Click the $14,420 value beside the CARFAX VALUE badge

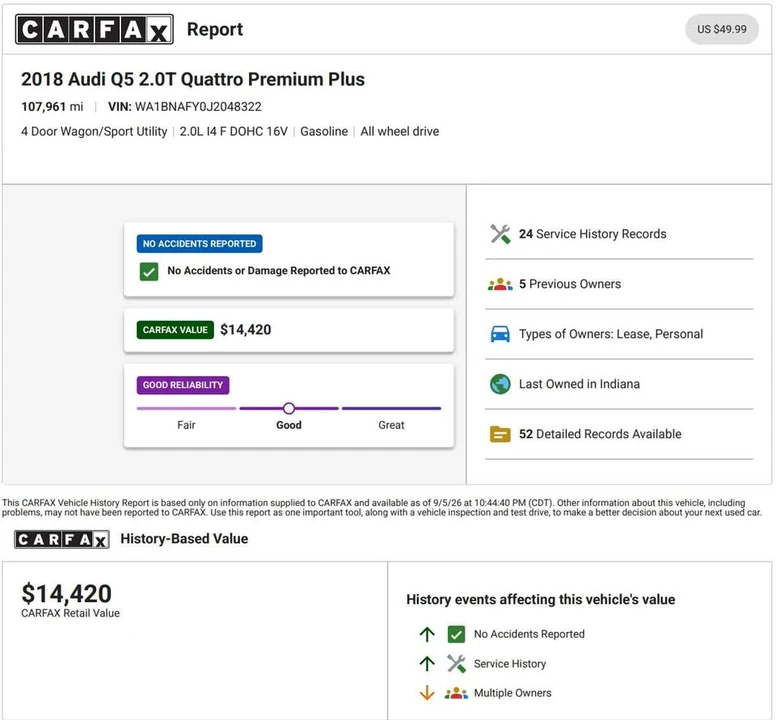(x=245, y=330)
